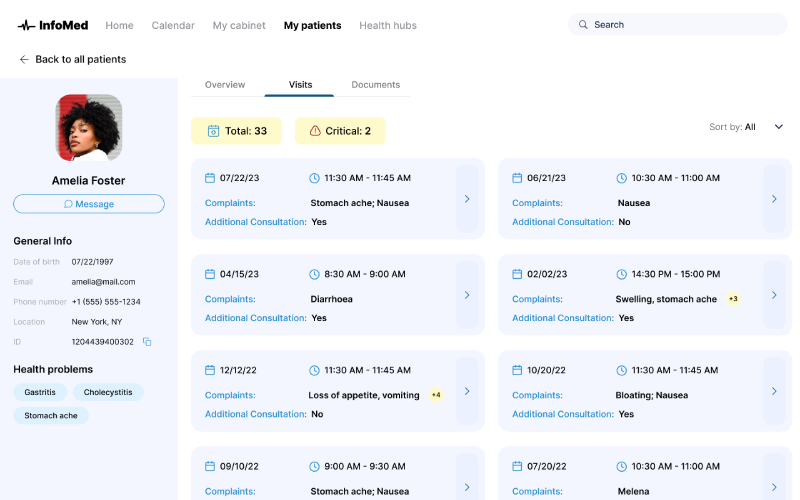Expand the 12/12/22 visit with its arrow
The image size is (800, 500).
[x=467, y=391]
